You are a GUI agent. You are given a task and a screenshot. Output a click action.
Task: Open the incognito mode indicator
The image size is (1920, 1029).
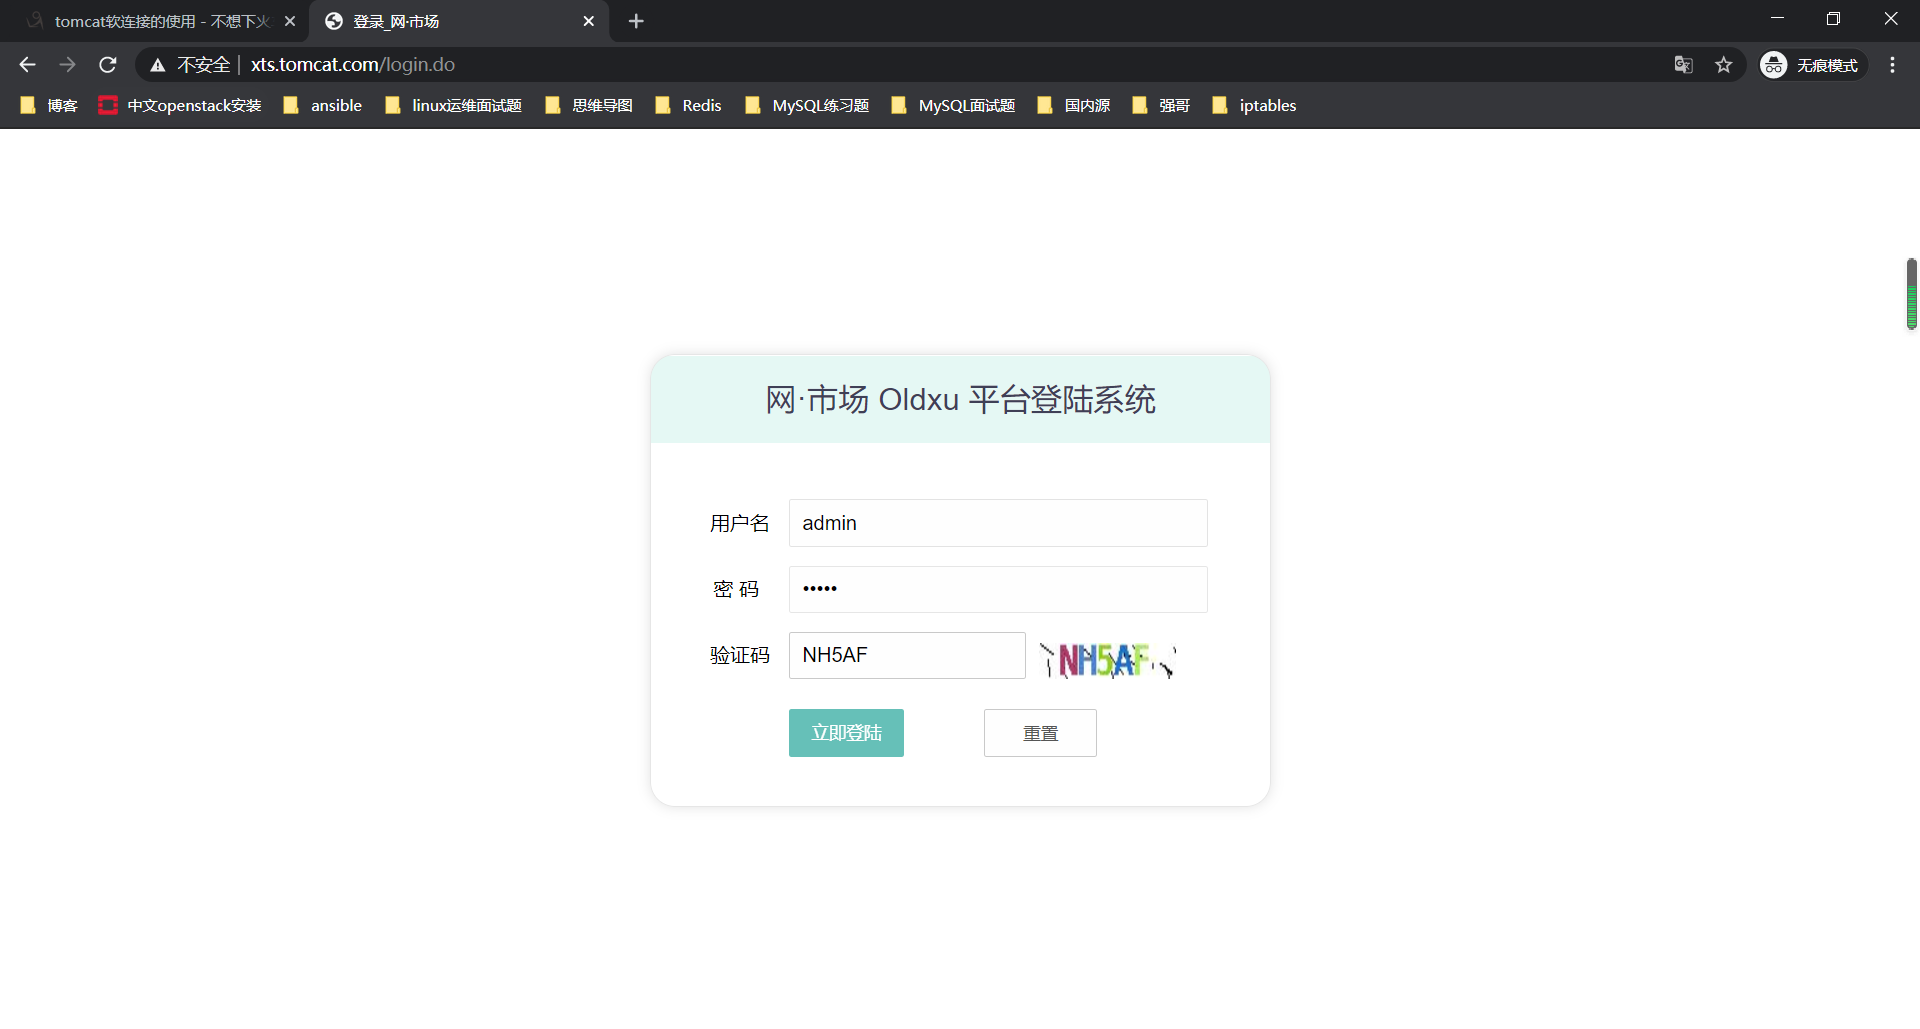[x=1812, y=65]
